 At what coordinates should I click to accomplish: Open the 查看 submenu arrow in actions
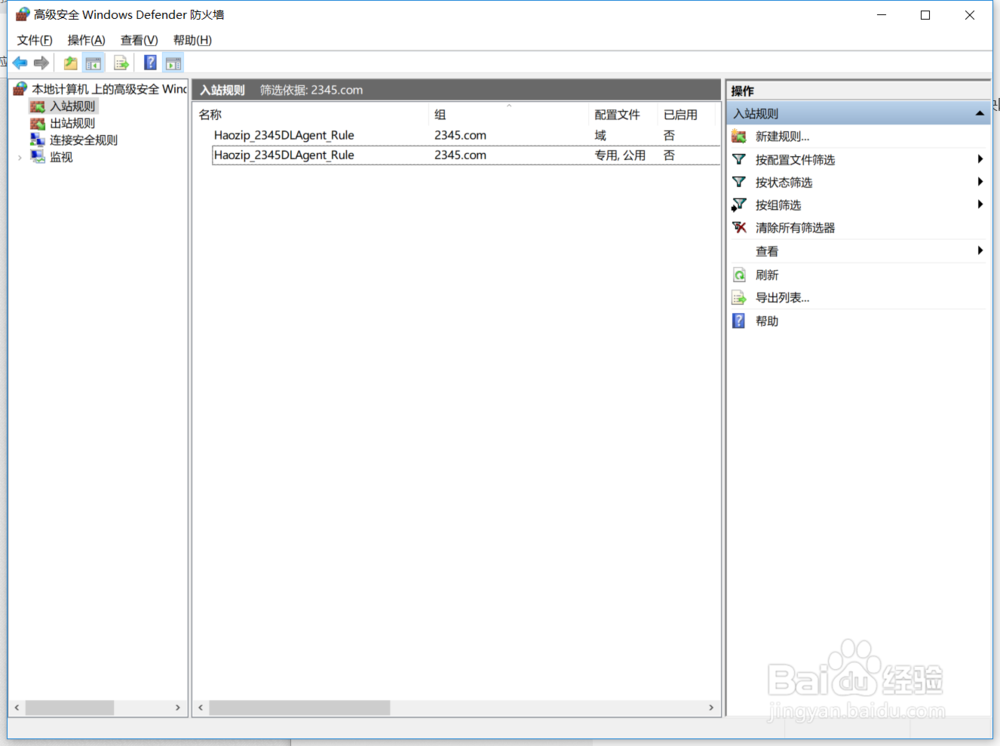click(x=980, y=251)
